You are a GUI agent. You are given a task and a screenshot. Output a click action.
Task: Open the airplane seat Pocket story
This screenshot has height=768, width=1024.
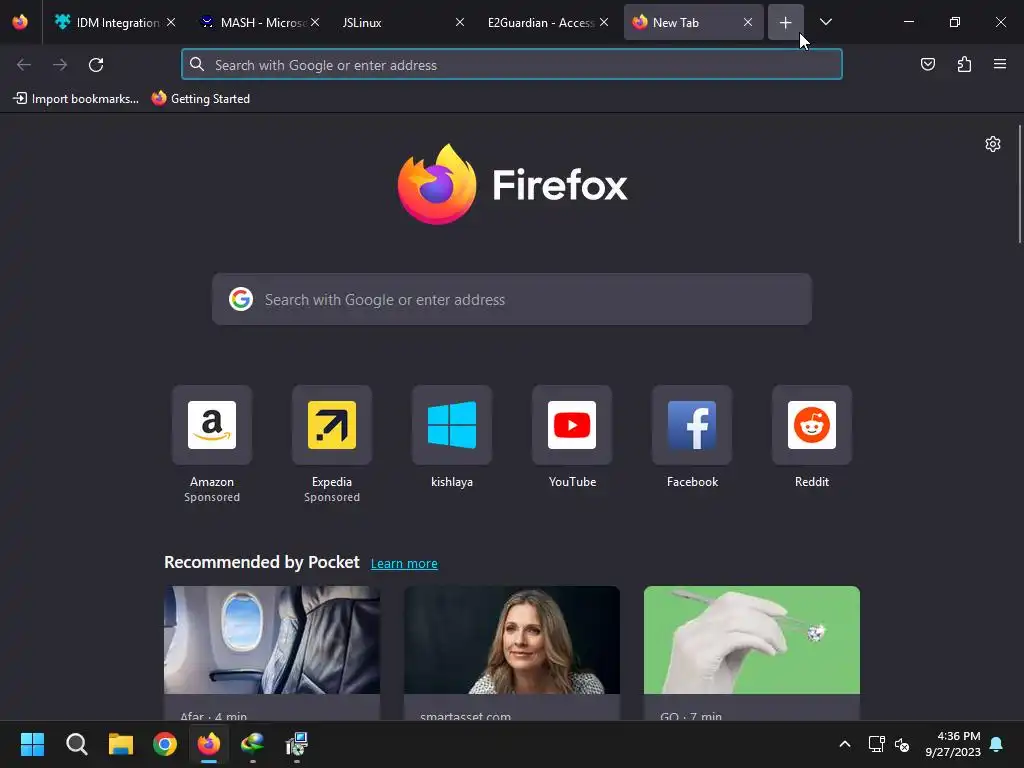click(272, 653)
